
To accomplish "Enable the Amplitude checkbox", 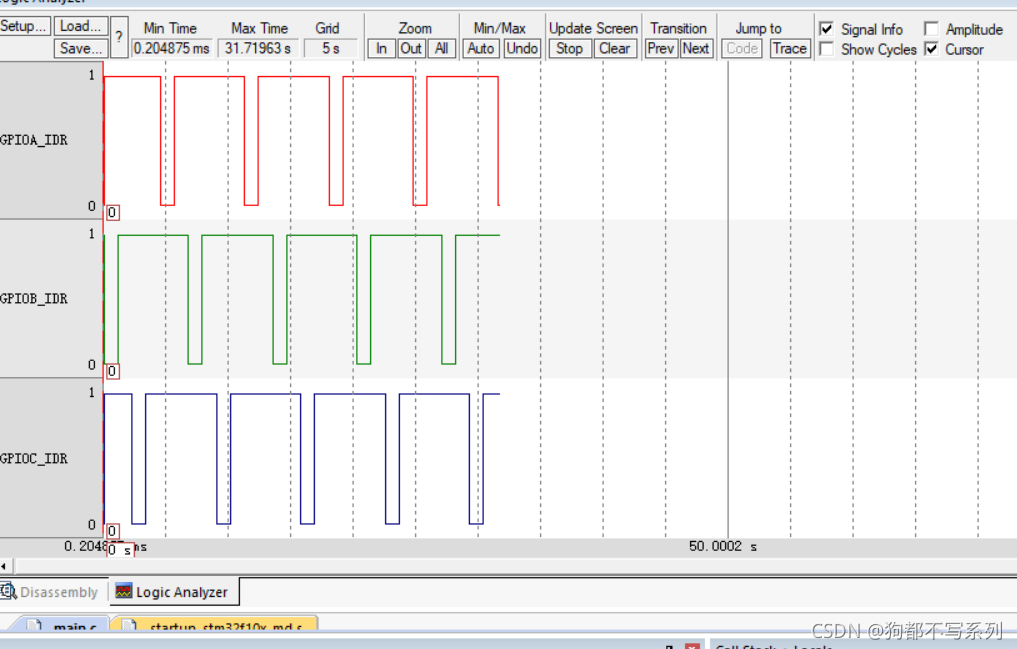I will [931, 29].
